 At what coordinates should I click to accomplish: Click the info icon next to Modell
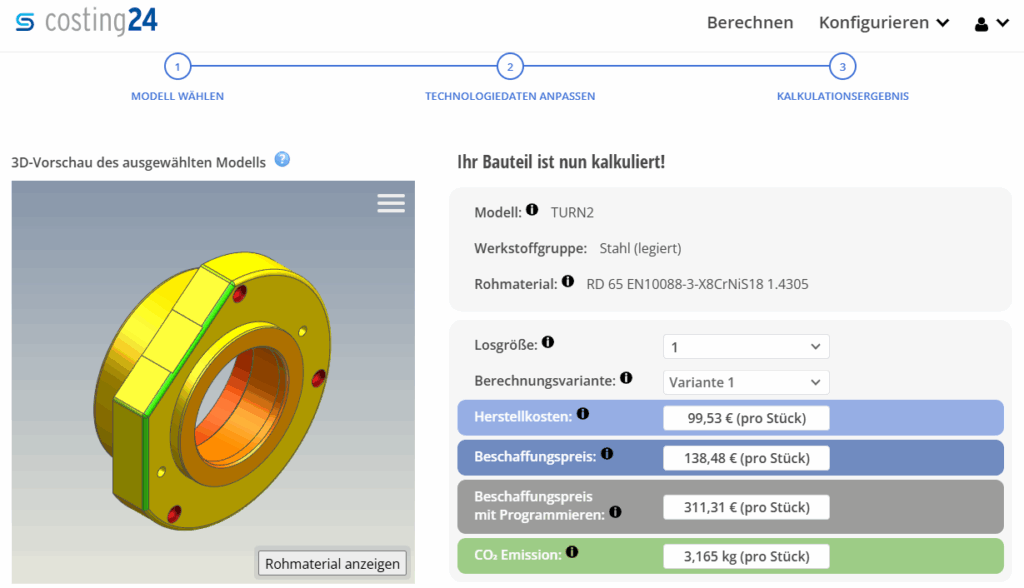pyautogui.click(x=531, y=210)
